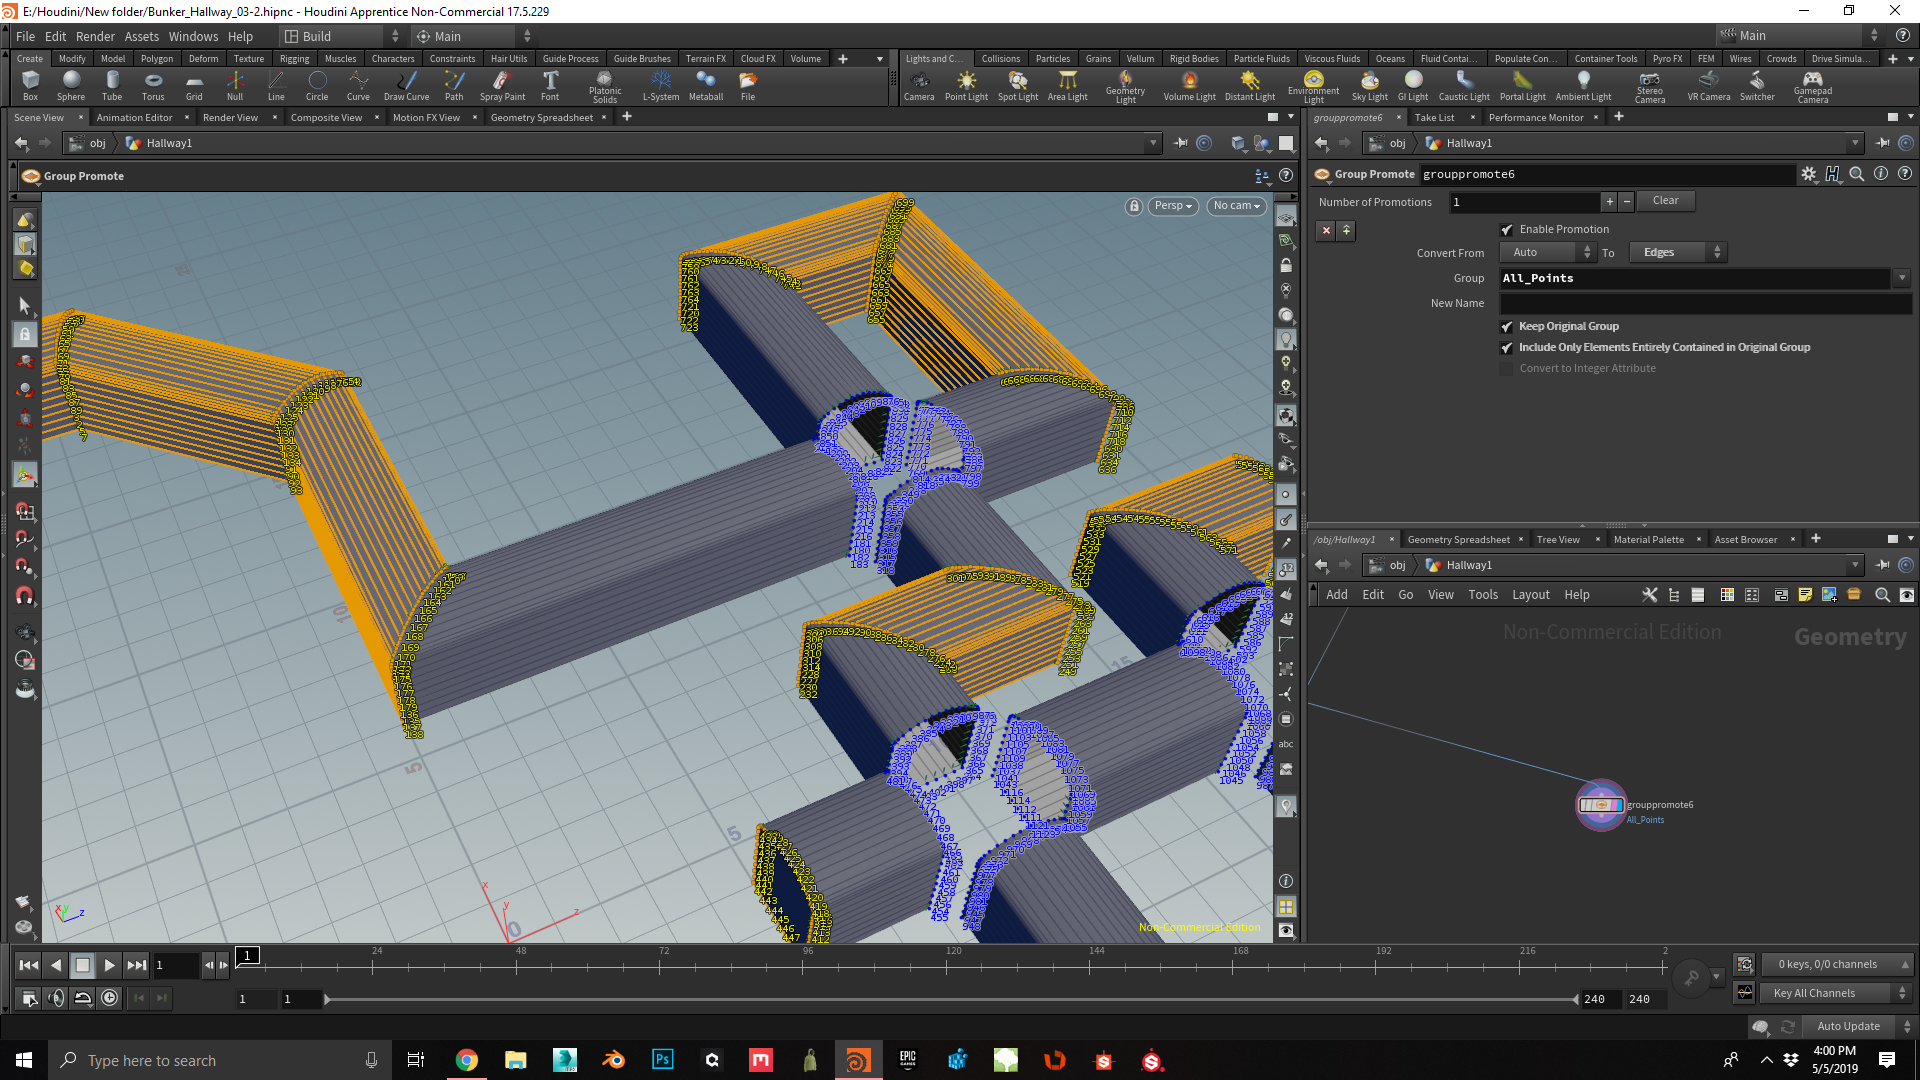Add a Font object

pos(550,85)
